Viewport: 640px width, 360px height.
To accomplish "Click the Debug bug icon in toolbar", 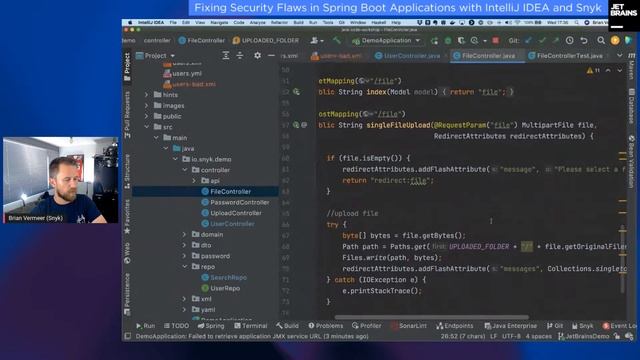I will click(x=448, y=40).
